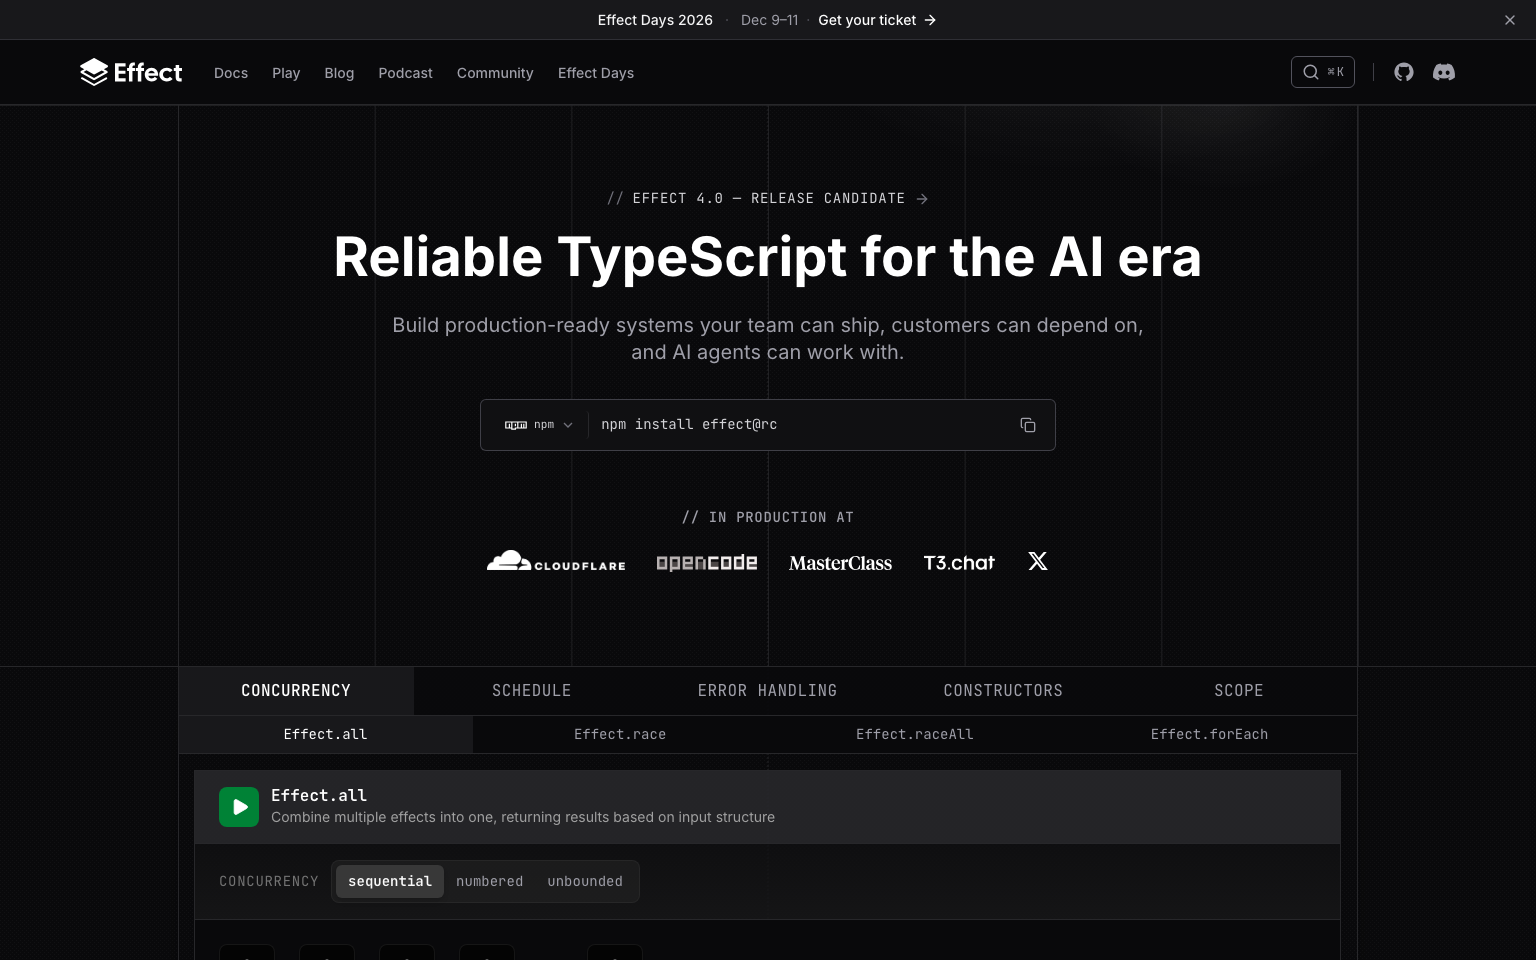Select the Effect.all sub-tab
This screenshot has width=1536, height=960.
click(326, 734)
